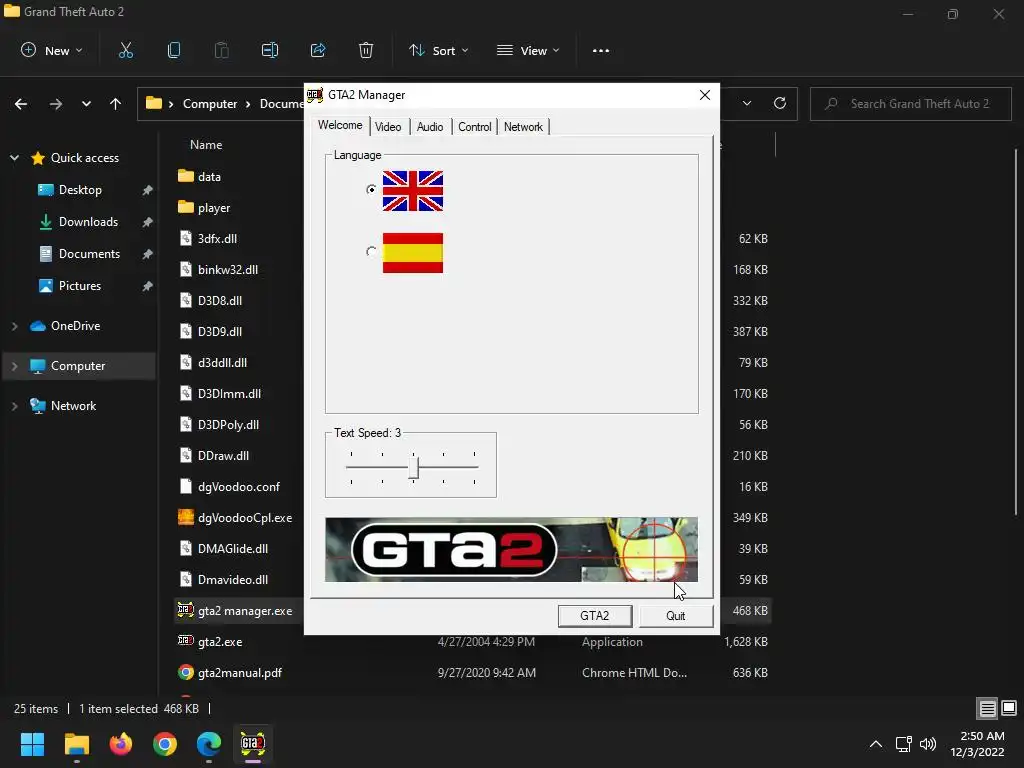Switch to the Control tab
This screenshot has height=768, width=1024.
[475, 127]
